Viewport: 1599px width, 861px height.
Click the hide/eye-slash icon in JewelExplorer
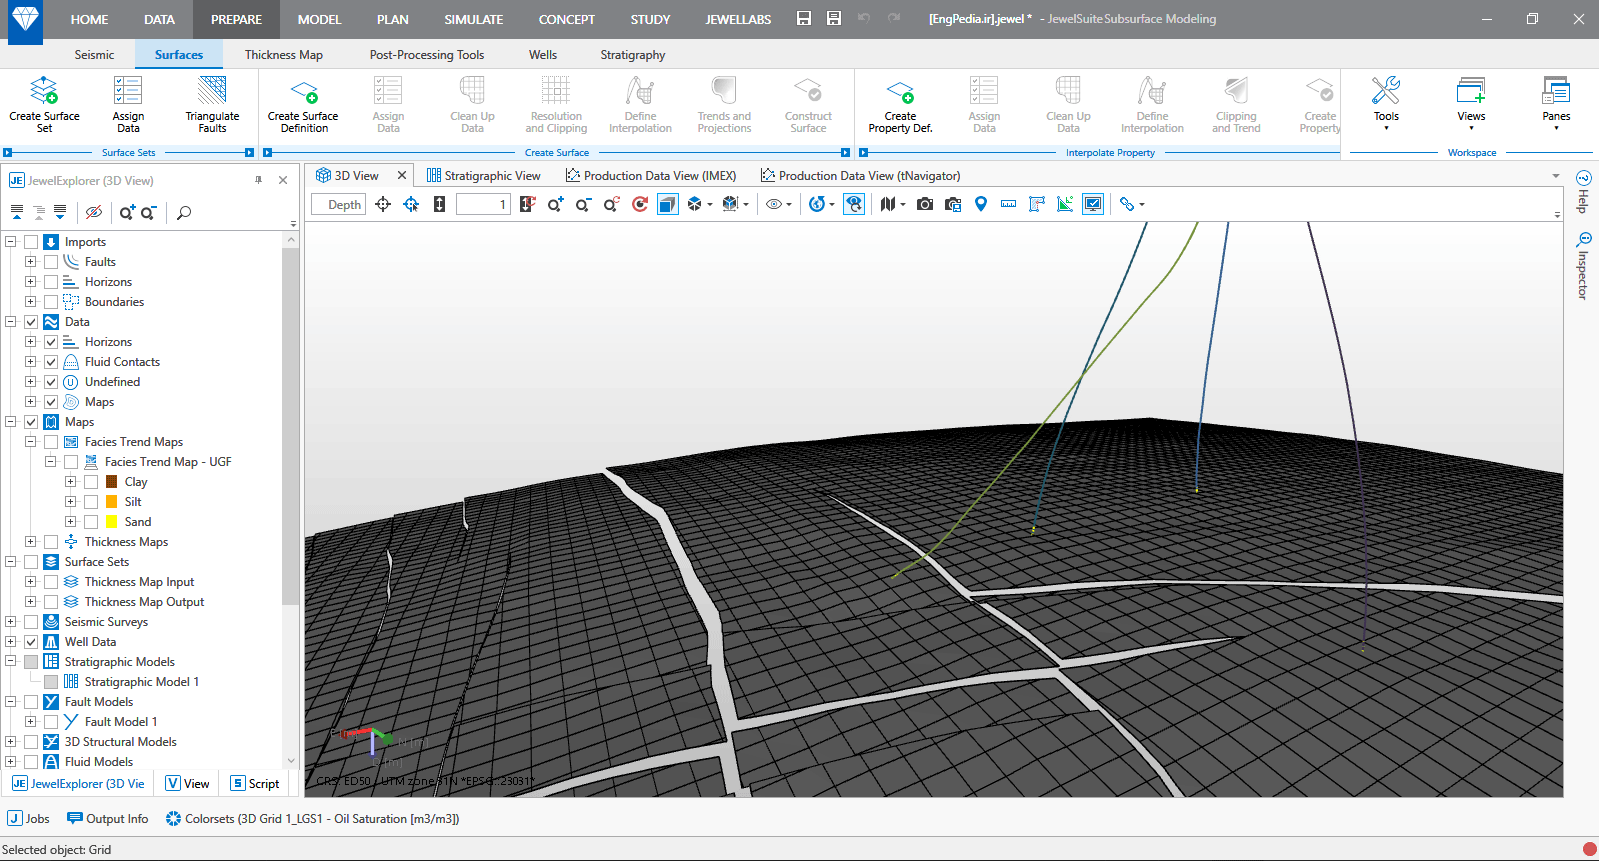pyautogui.click(x=94, y=212)
